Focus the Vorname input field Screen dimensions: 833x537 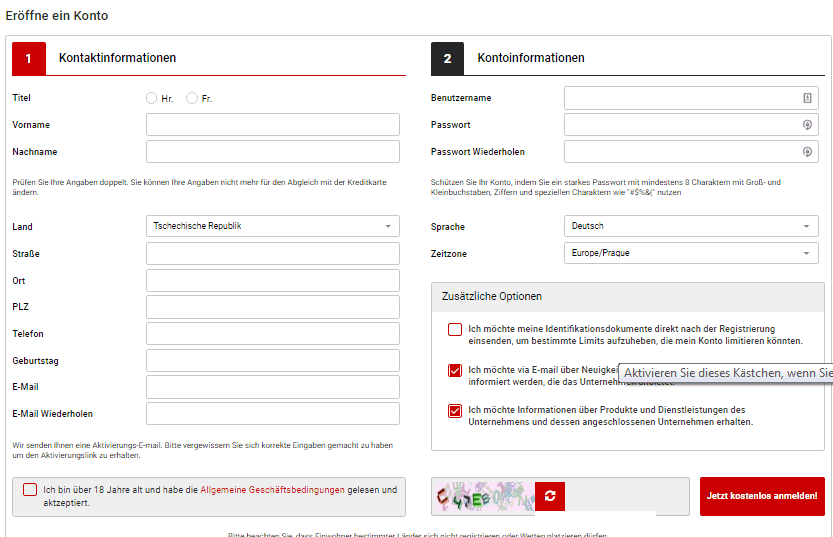point(272,125)
